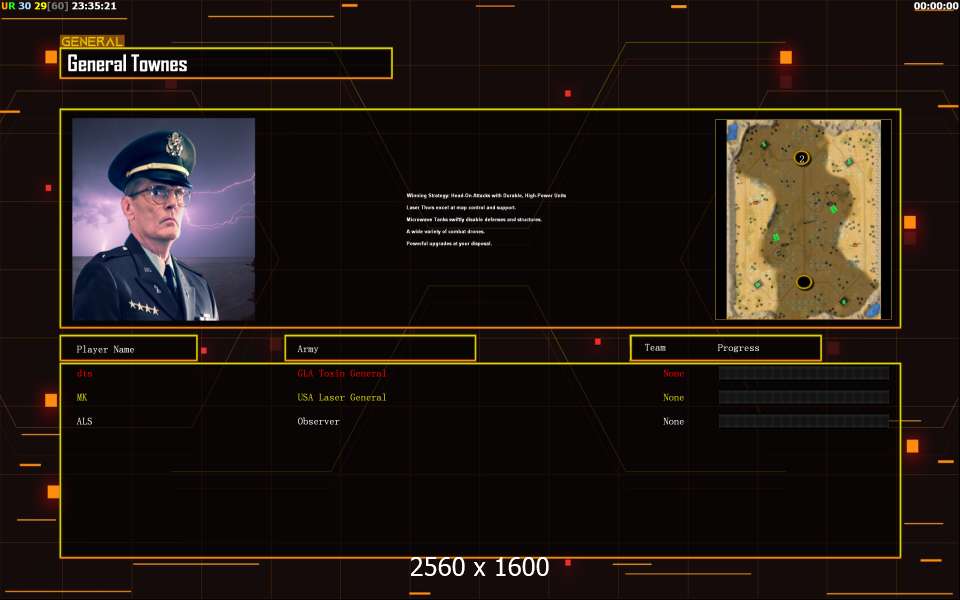Click the team value 'None' in the ALS row
The width and height of the screenshot is (960, 600).
pyautogui.click(x=673, y=421)
